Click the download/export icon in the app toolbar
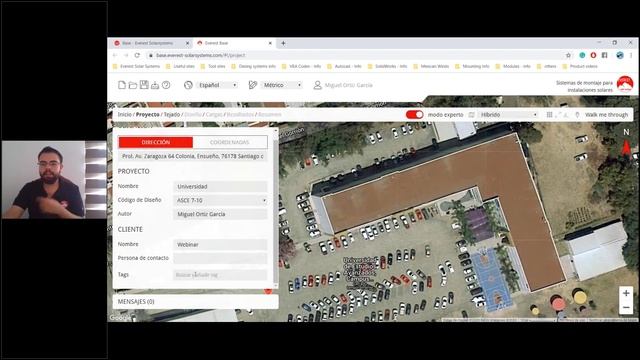 [155, 85]
